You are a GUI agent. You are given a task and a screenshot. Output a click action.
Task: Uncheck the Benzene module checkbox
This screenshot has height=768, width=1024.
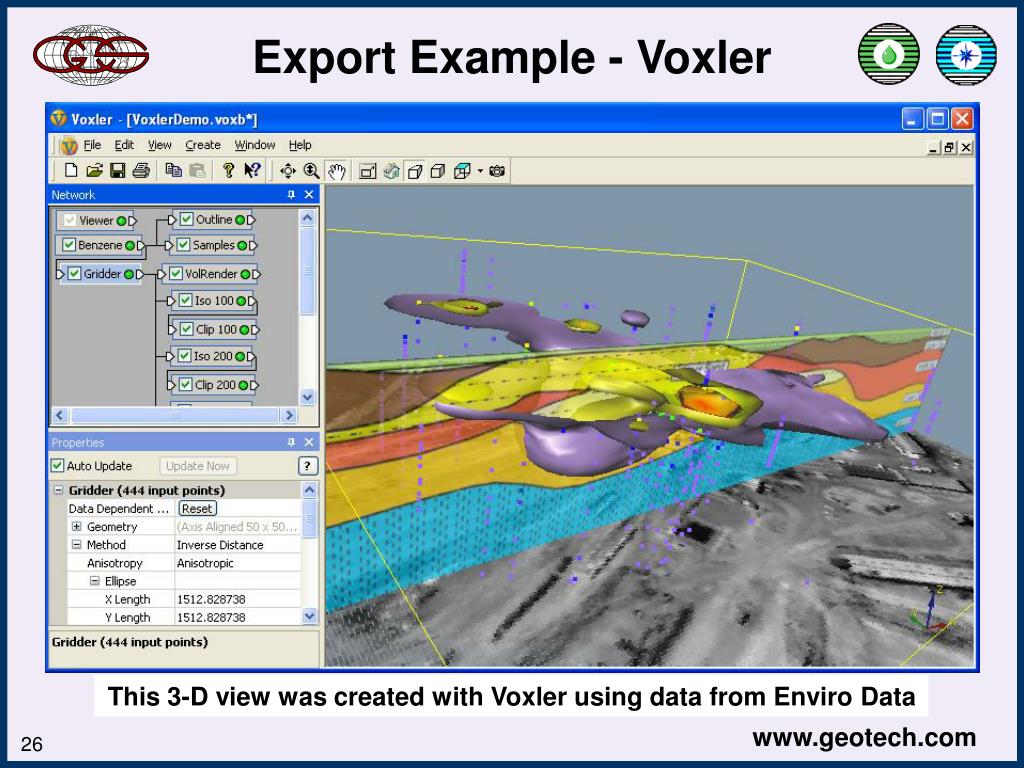69,245
